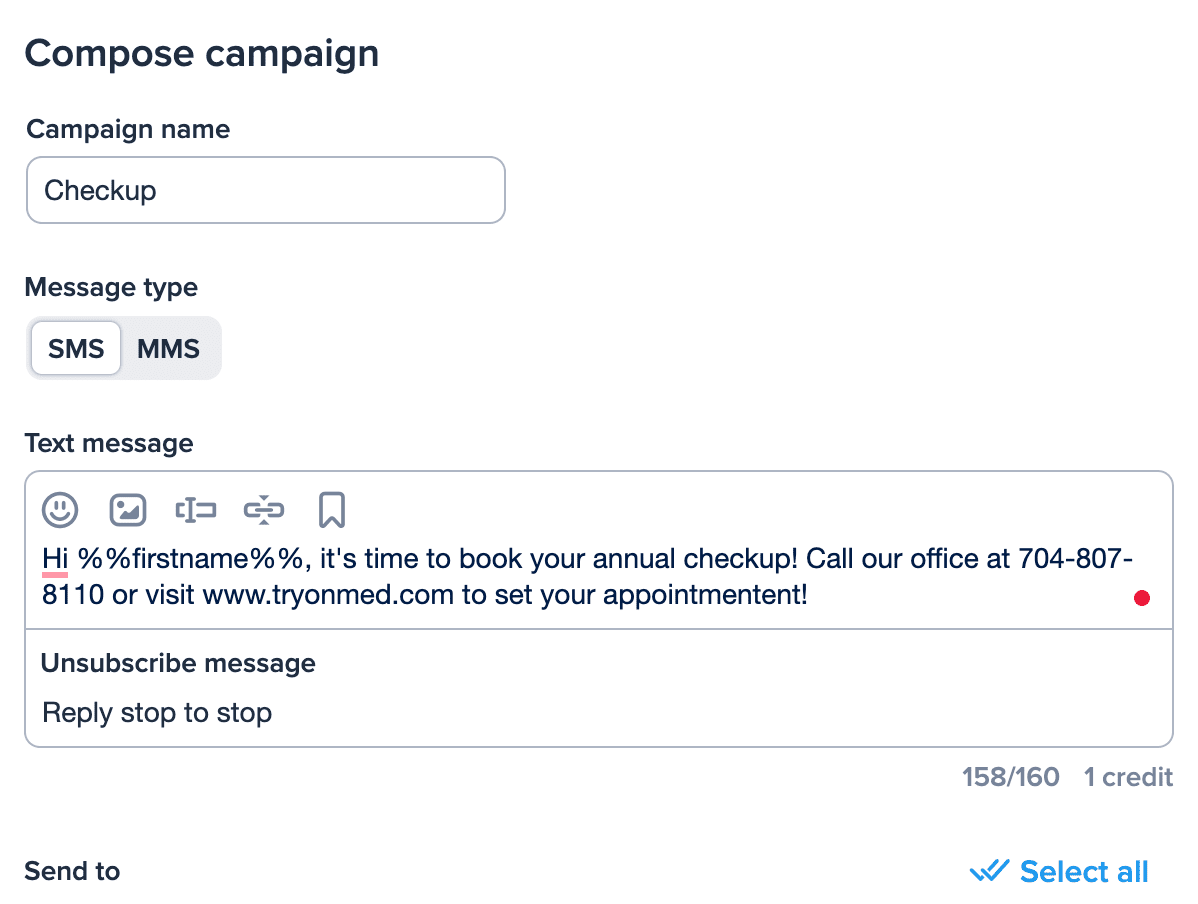Click the phone number 704-807 in message

click(x=1073, y=558)
